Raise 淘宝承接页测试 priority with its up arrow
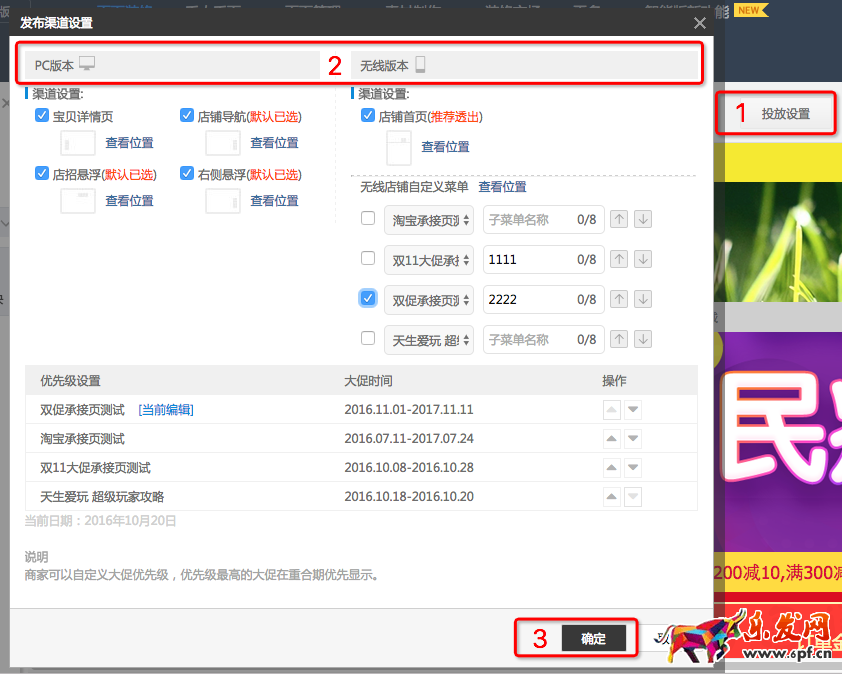842x674 pixels. (612, 438)
